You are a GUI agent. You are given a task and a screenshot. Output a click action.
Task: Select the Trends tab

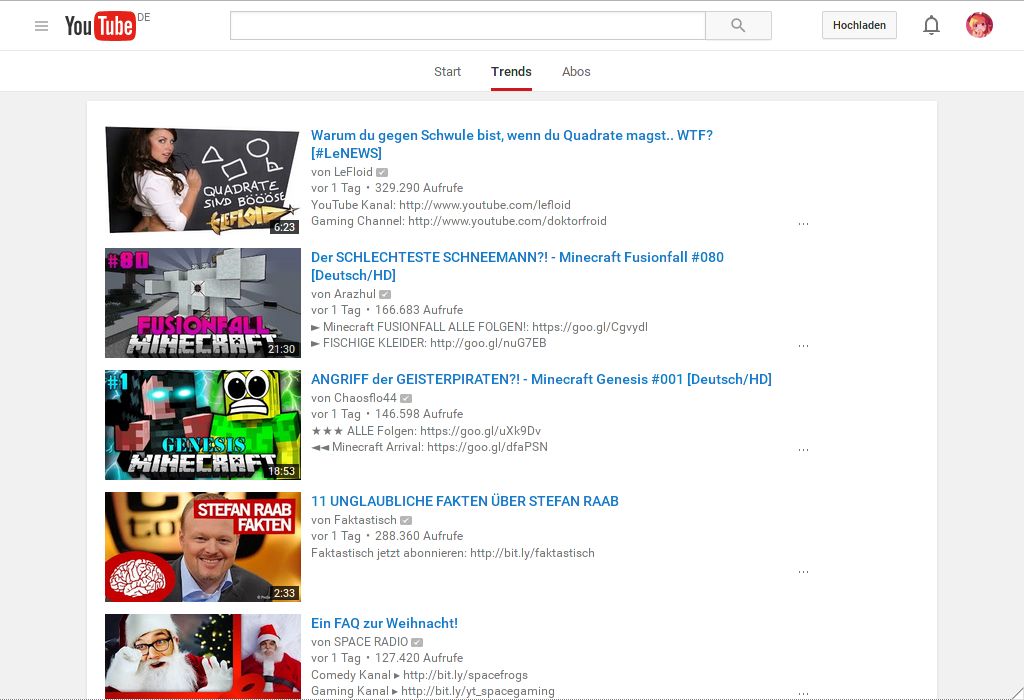coord(511,72)
